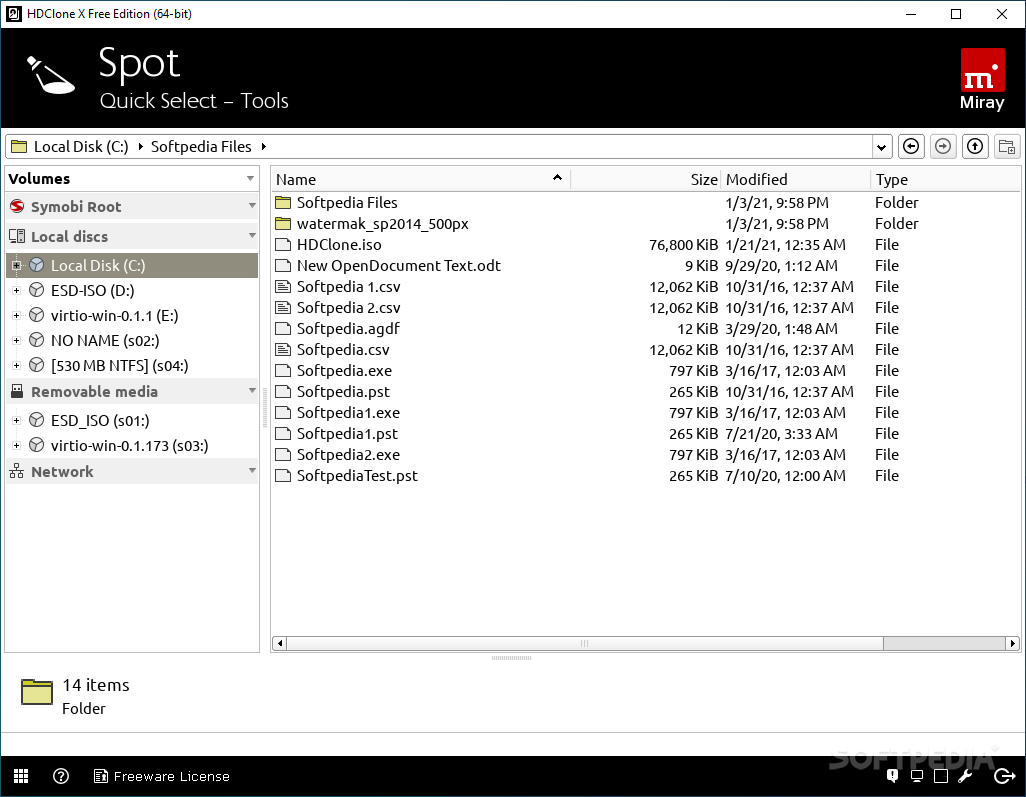This screenshot has height=797, width=1026.
Task: Select the Softpedia2.exe file
Action: tap(348, 455)
